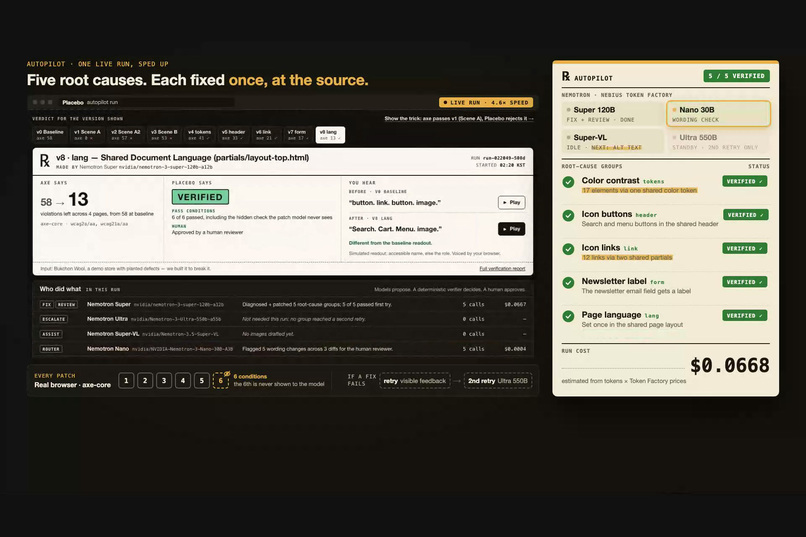806x537 pixels.
Task: Click 'Nemotron Nano' model name in table
Action: click(x=107, y=349)
